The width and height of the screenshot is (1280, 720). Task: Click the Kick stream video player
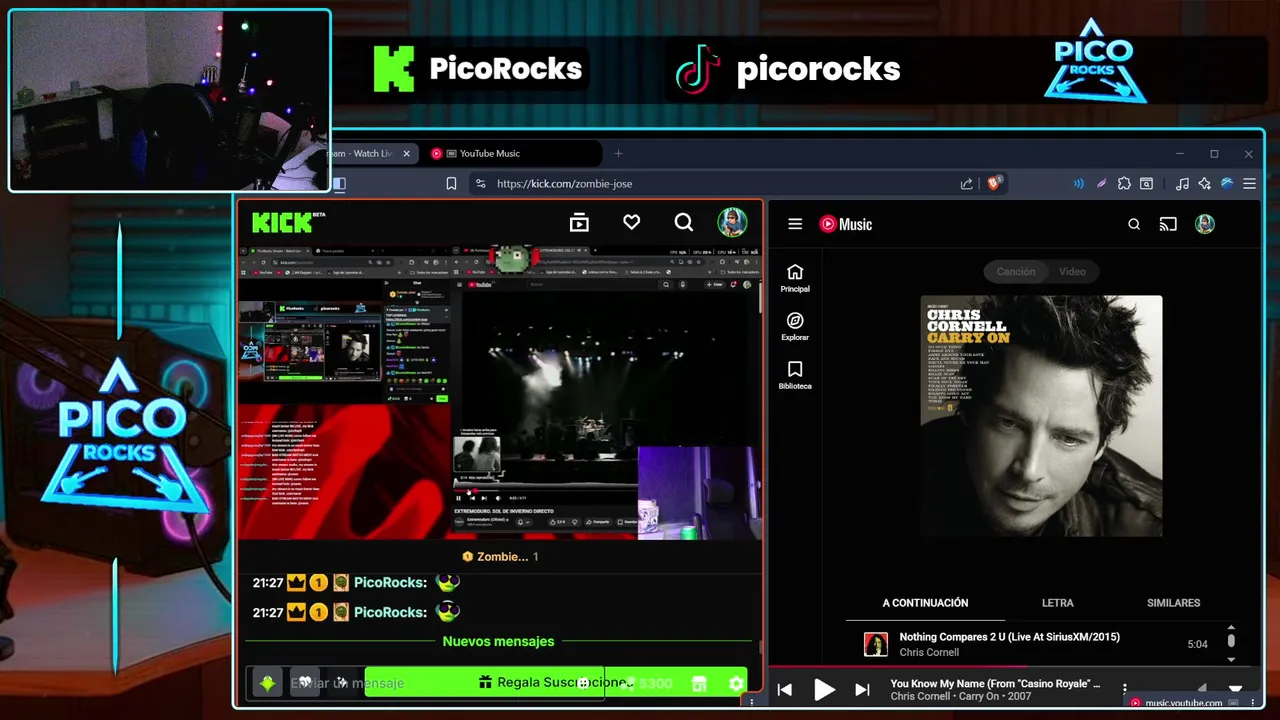[x=499, y=393]
